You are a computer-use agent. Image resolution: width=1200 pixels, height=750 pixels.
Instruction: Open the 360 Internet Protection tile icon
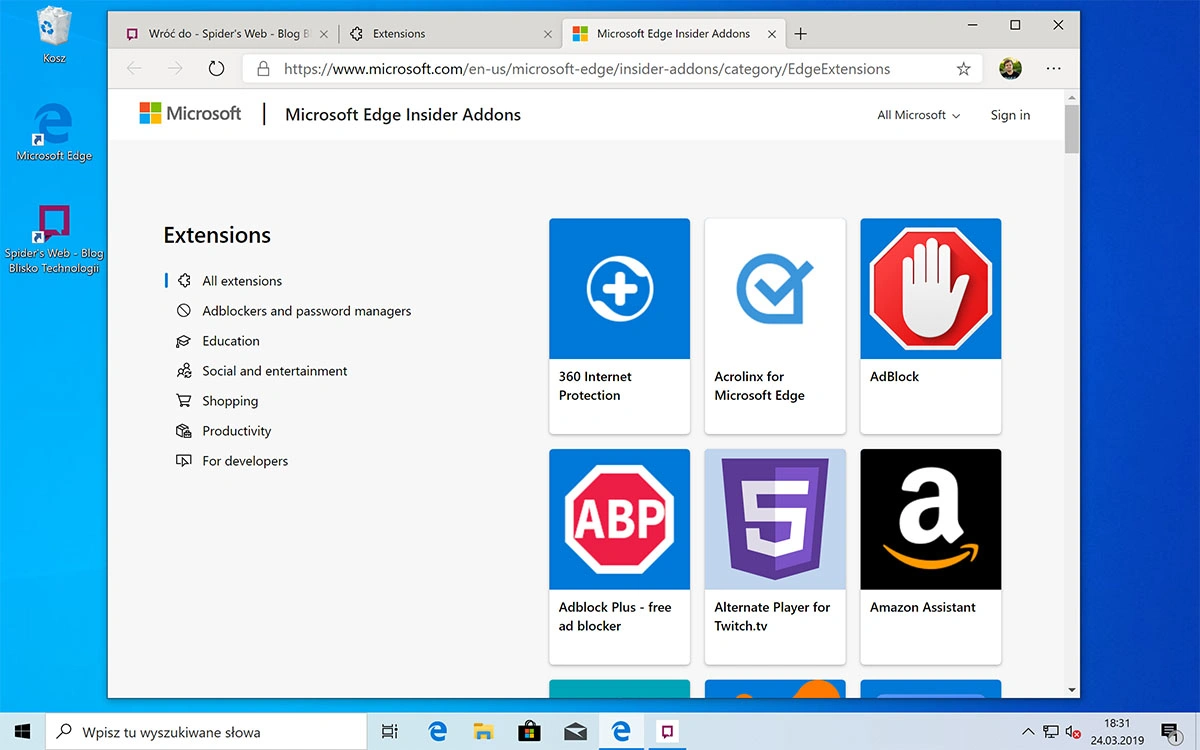pos(619,288)
